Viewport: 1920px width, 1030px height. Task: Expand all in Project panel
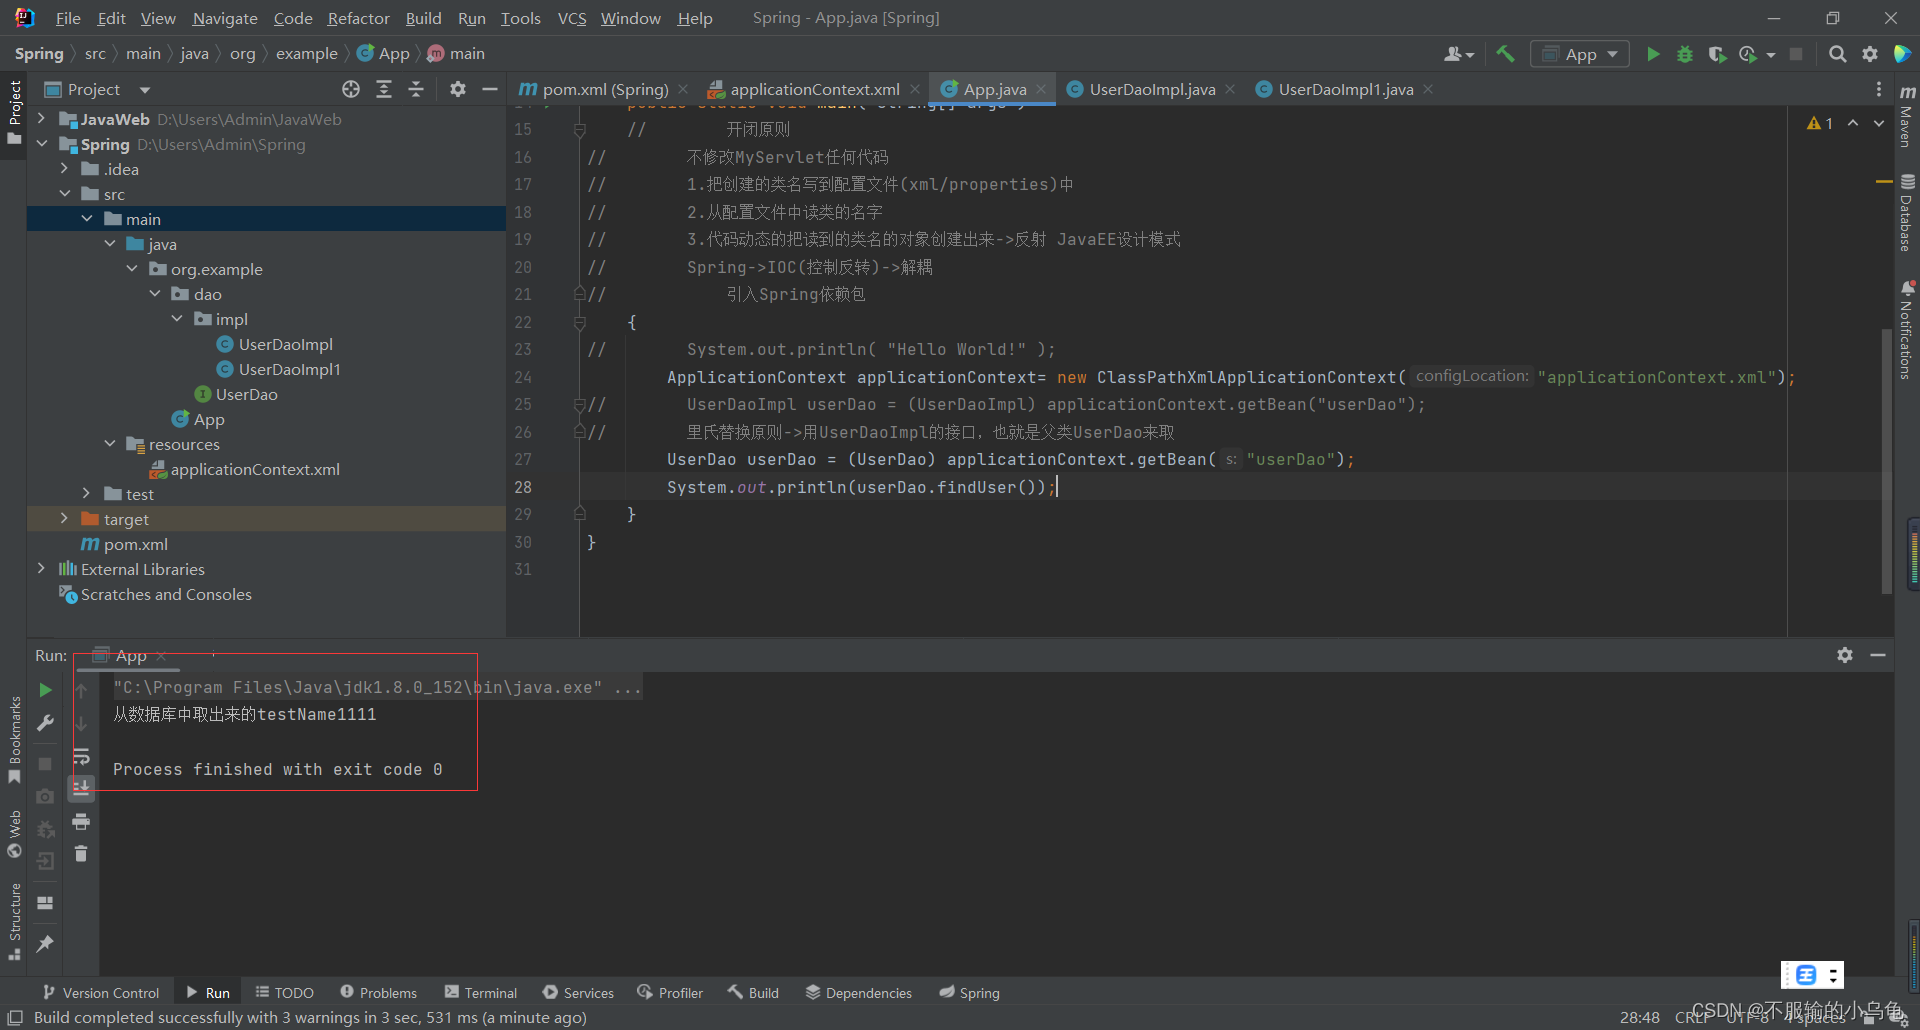(x=384, y=89)
